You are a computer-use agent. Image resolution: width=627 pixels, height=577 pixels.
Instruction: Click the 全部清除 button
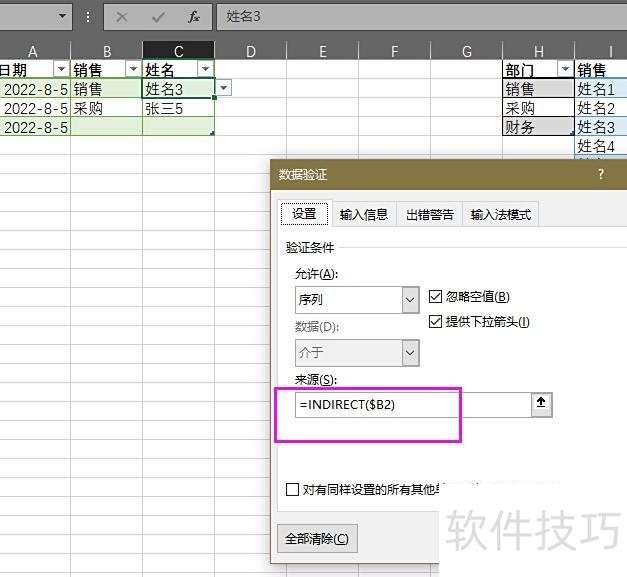316,538
